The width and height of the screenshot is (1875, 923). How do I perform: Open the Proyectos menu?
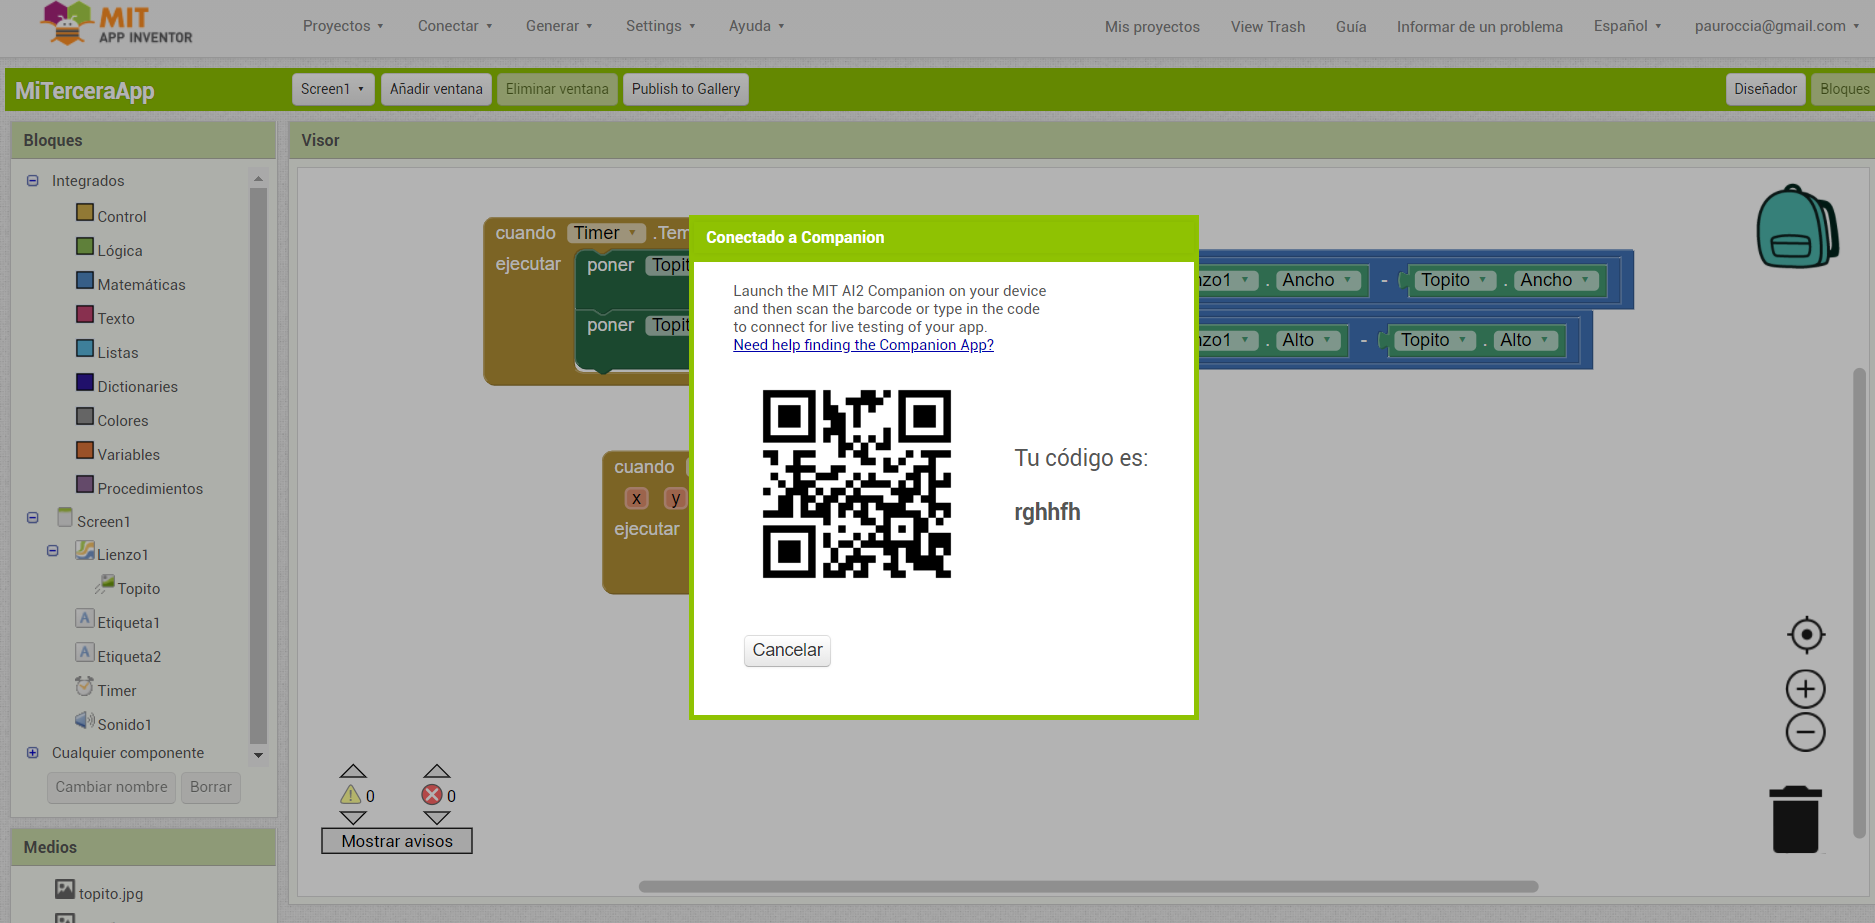343,26
